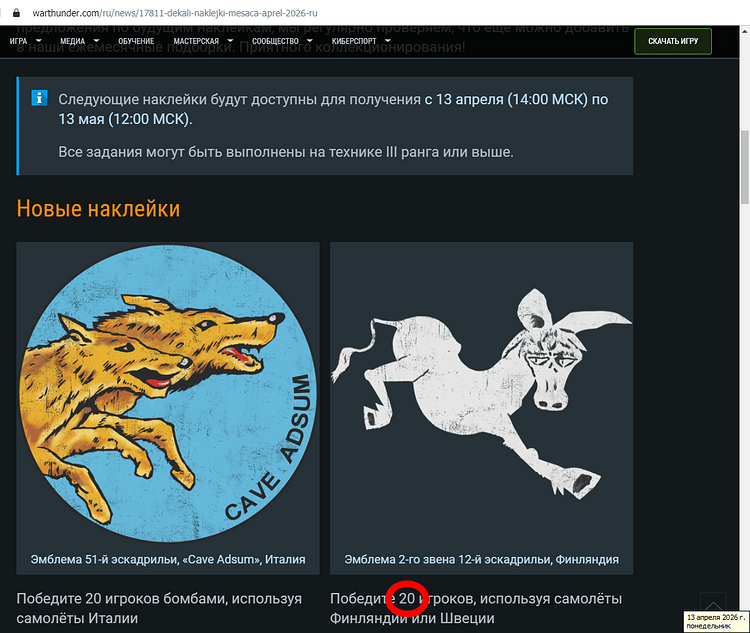Expand the ИГРА dropdown arrow
The width and height of the screenshot is (750, 633).
tap(39, 41)
